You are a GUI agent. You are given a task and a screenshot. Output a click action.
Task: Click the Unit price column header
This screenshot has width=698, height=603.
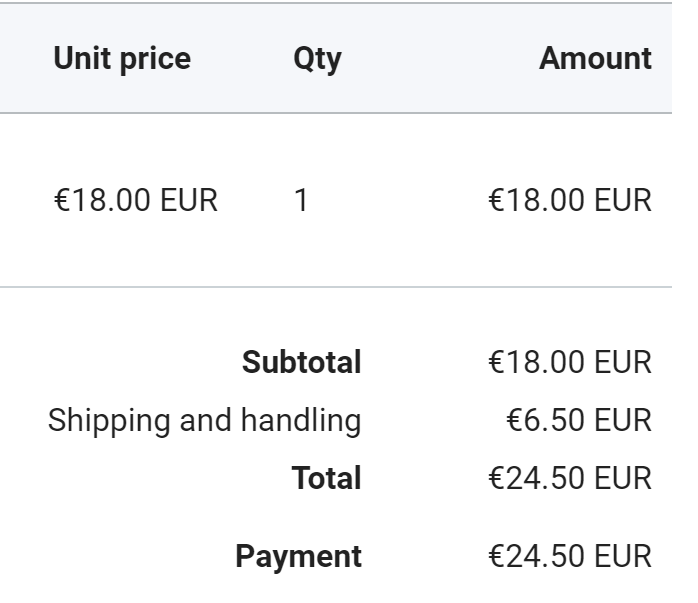(122, 58)
